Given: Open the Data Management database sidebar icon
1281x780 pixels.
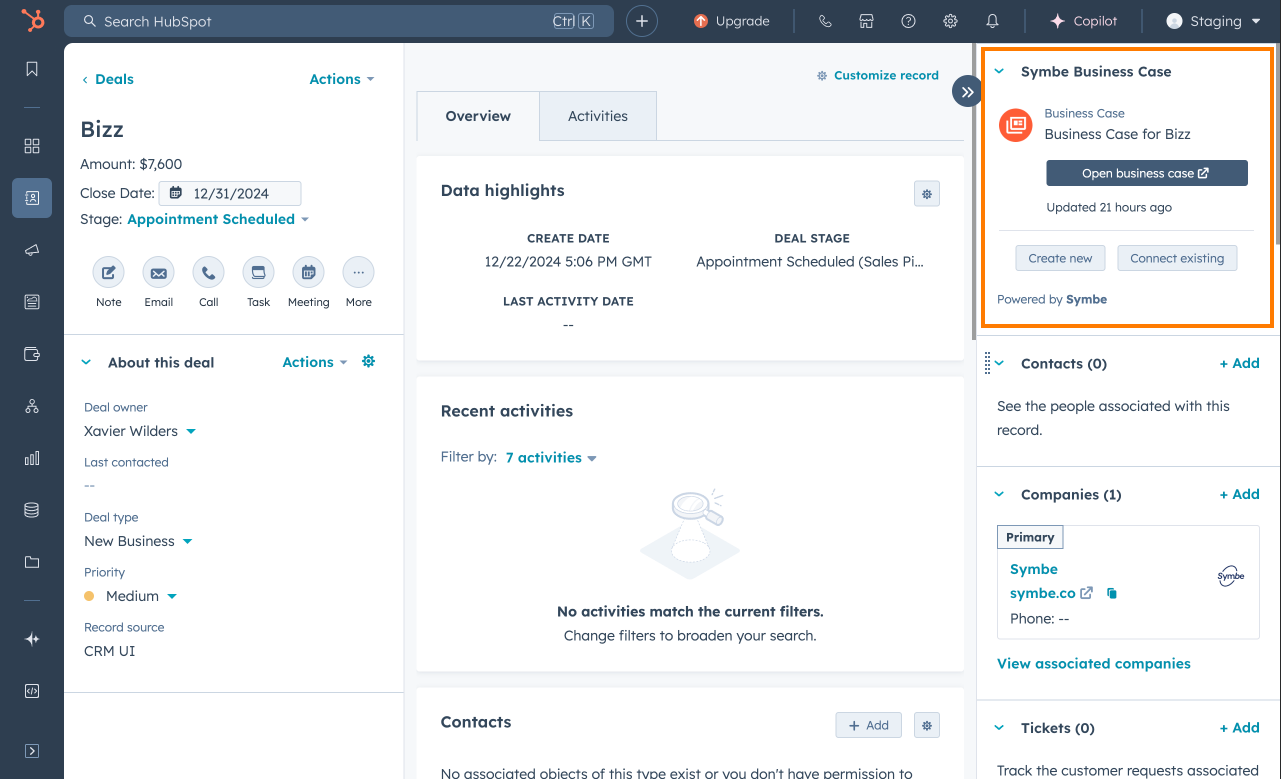Looking at the screenshot, I should pos(32,510).
